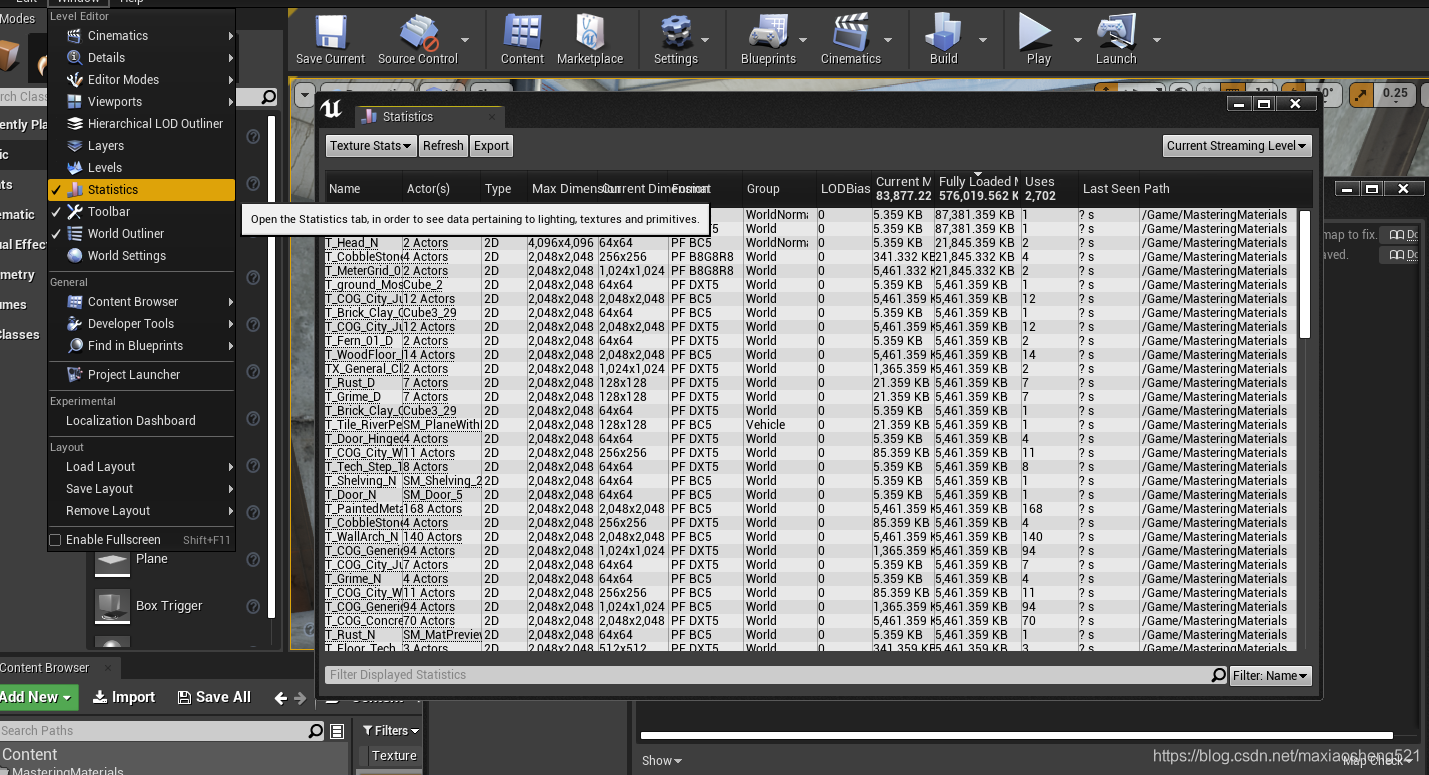Expand the Load Layout submenu
Screen dimensions: 1429x775
point(142,467)
